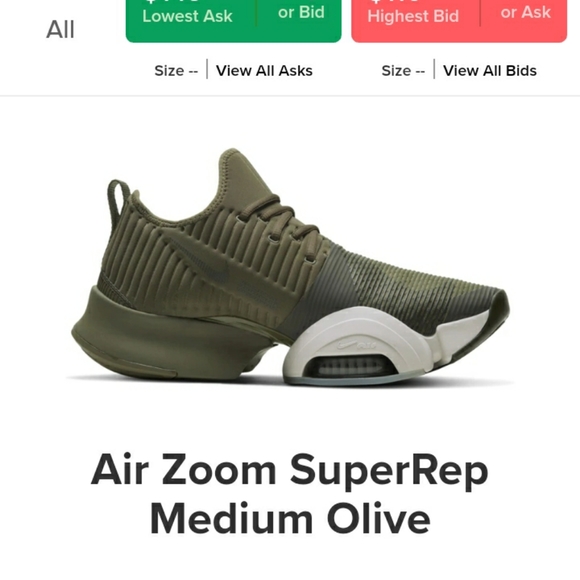
Task: Open the All sizes selector
Action: [x=60, y=29]
